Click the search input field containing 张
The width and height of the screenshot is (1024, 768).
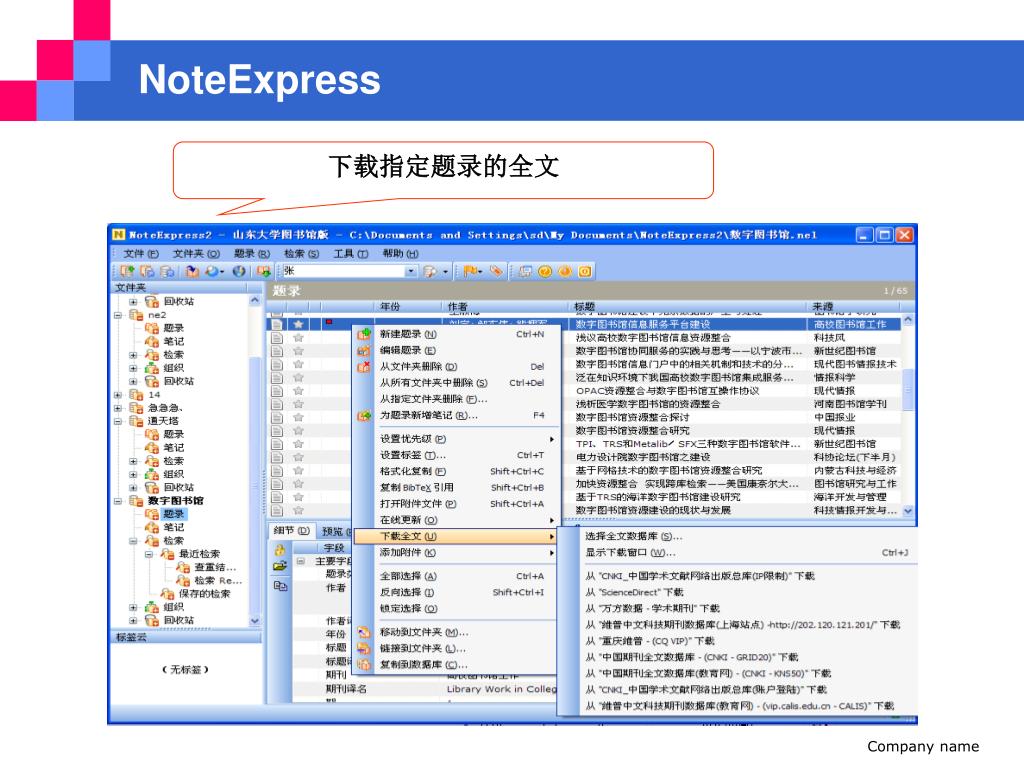344,271
